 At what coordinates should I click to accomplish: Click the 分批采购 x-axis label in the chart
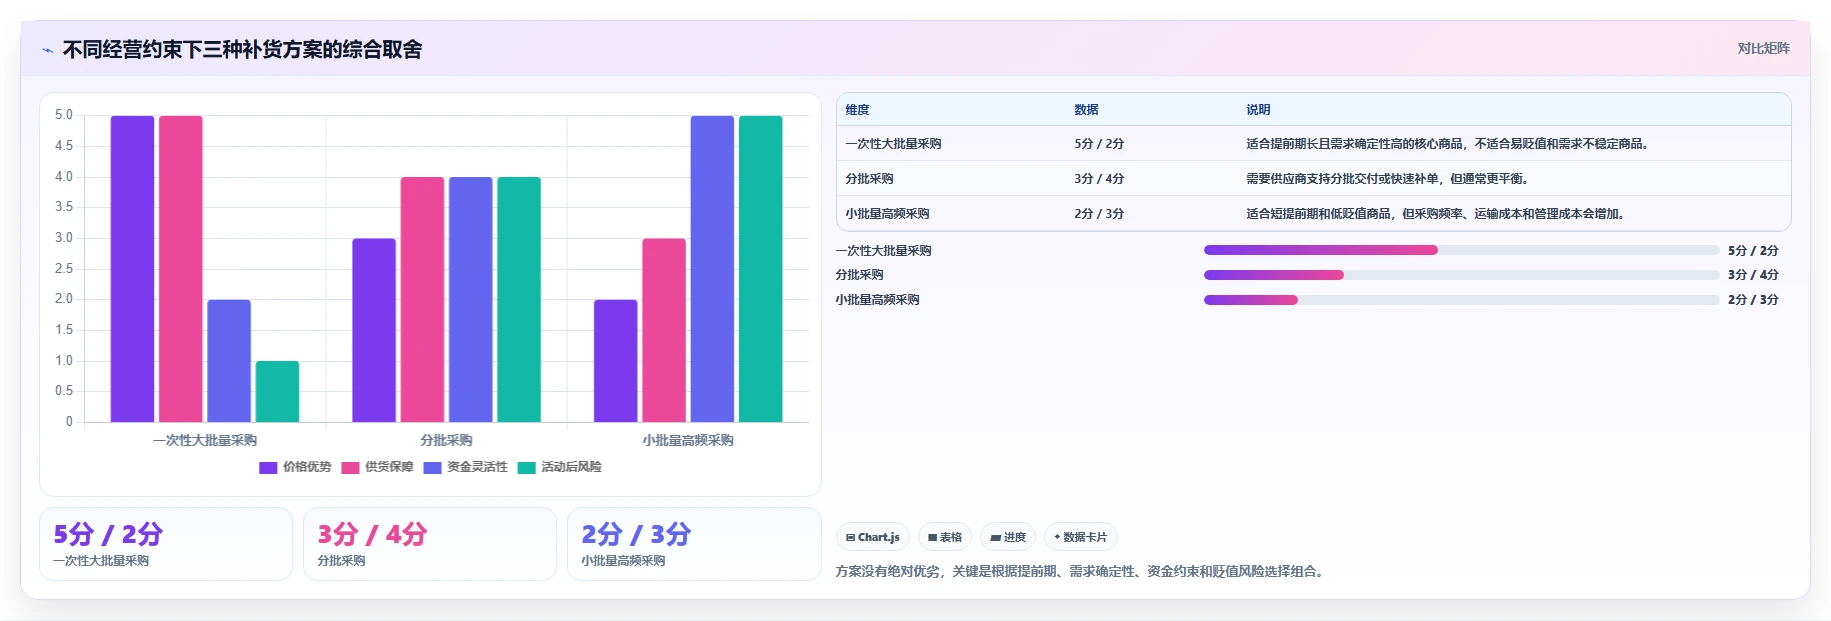[446, 440]
